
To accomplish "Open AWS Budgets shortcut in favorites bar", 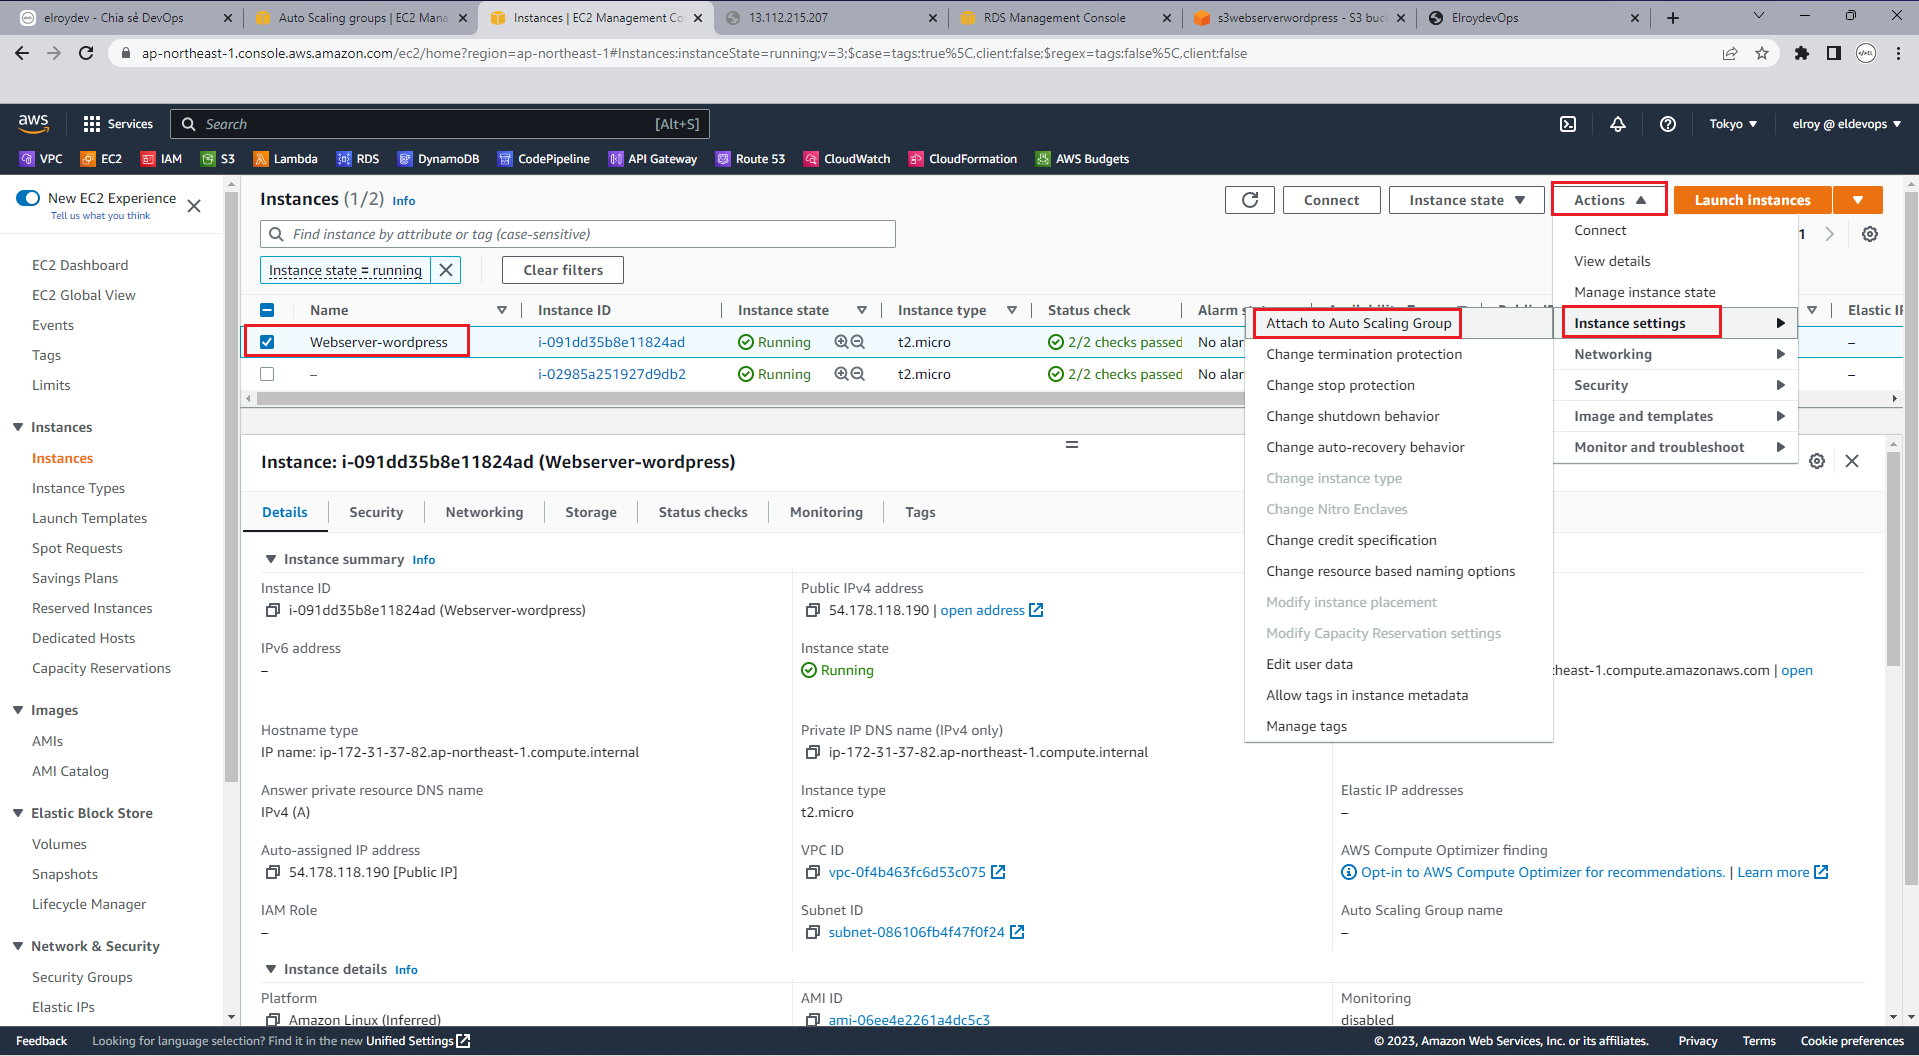I will pyautogui.click(x=1082, y=159).
